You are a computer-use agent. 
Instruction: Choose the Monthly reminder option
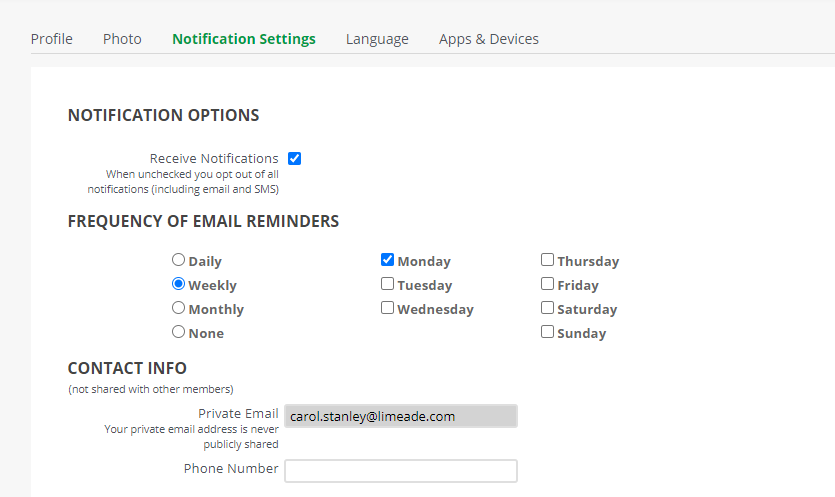click(178, 308)
